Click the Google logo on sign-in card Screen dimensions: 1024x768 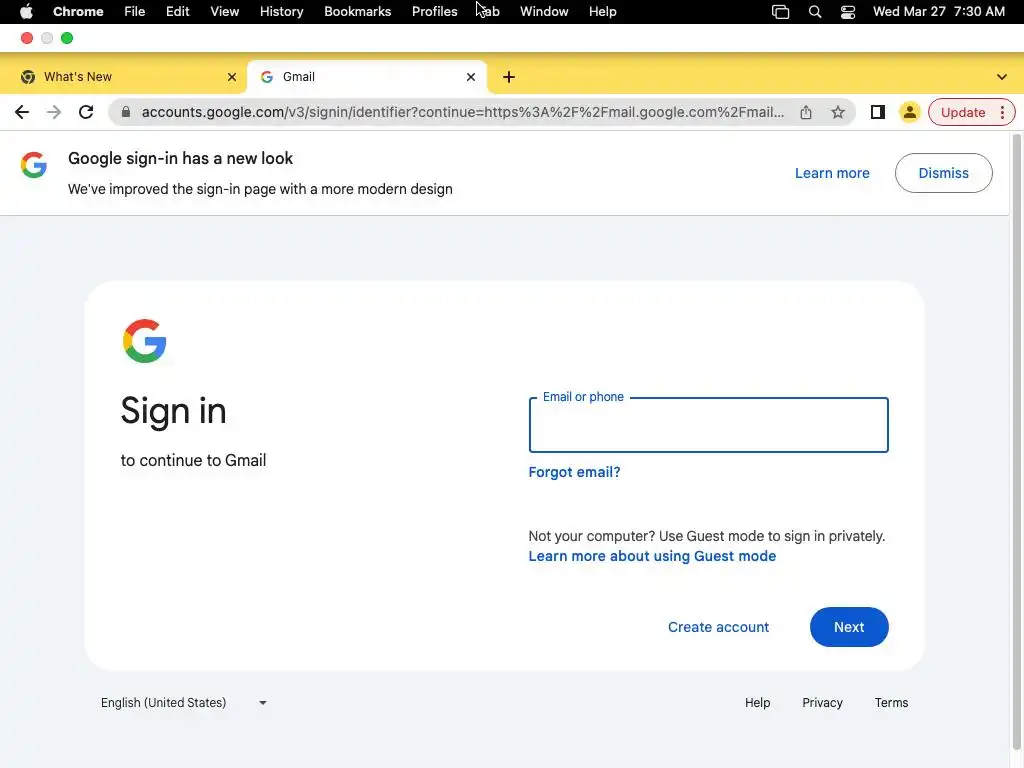(144, 341)
